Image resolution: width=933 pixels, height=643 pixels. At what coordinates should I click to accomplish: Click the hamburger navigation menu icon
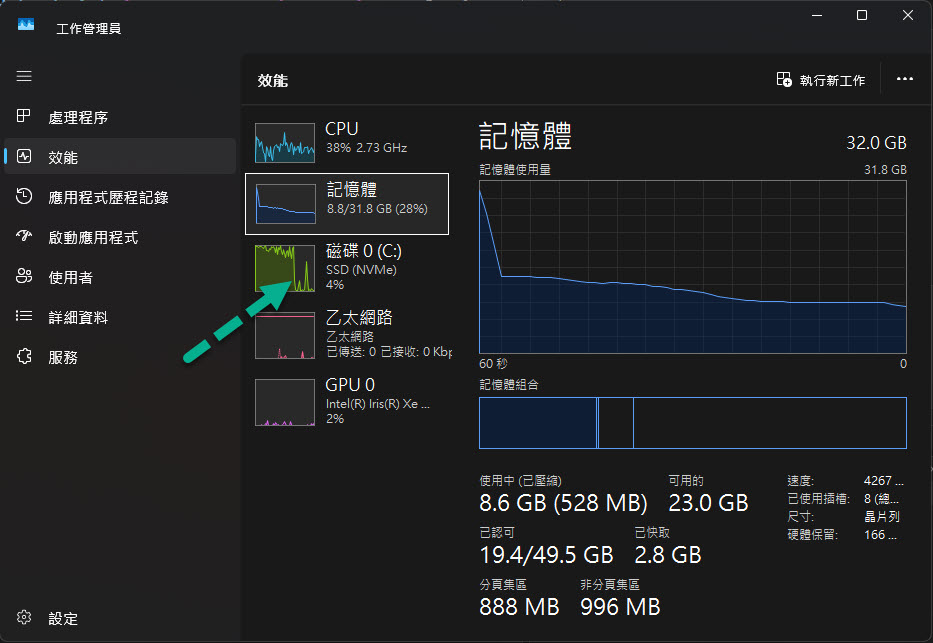24,76
